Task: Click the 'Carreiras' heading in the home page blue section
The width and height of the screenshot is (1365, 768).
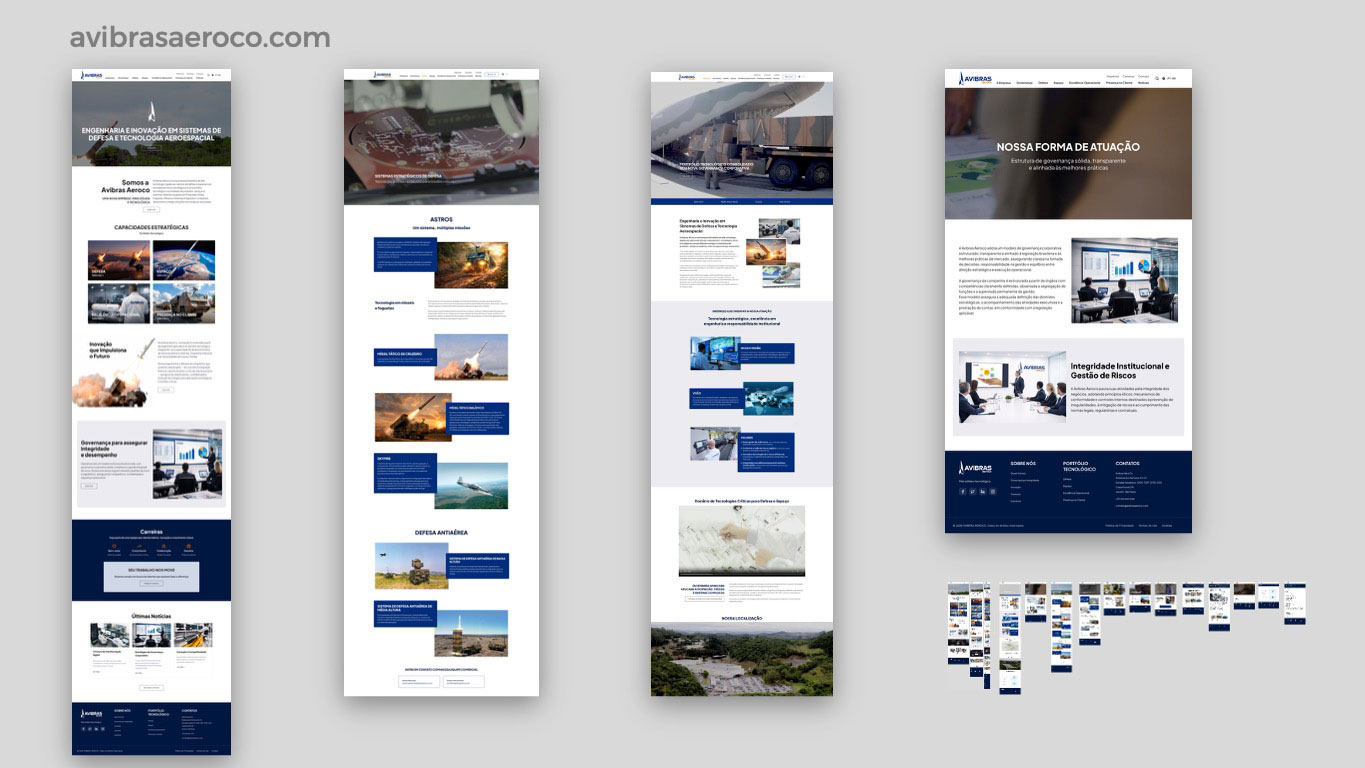Action: [x=151, y=533]
